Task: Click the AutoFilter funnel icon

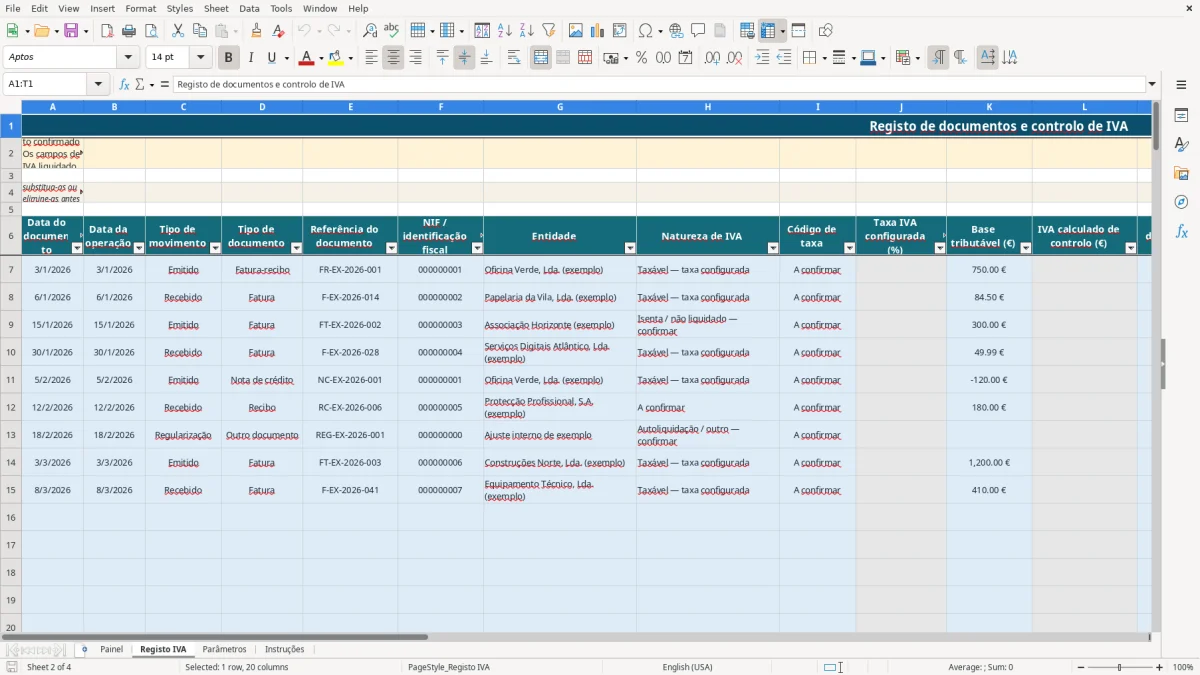Action: pyautogui.click(x=549, y=31)
